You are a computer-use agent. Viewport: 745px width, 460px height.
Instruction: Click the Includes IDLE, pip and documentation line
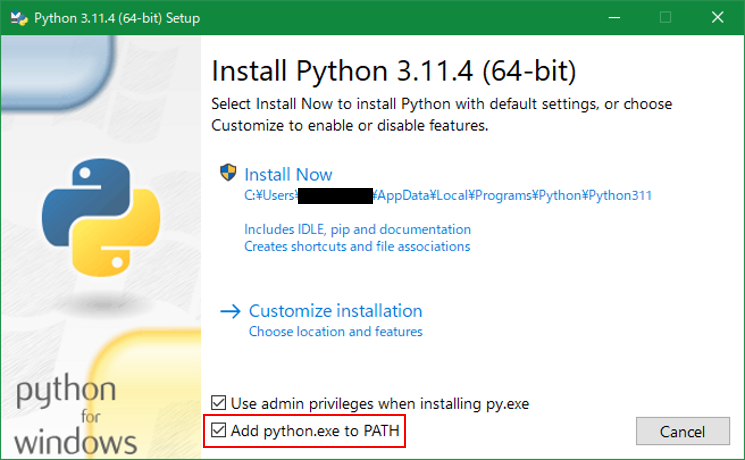357,229
